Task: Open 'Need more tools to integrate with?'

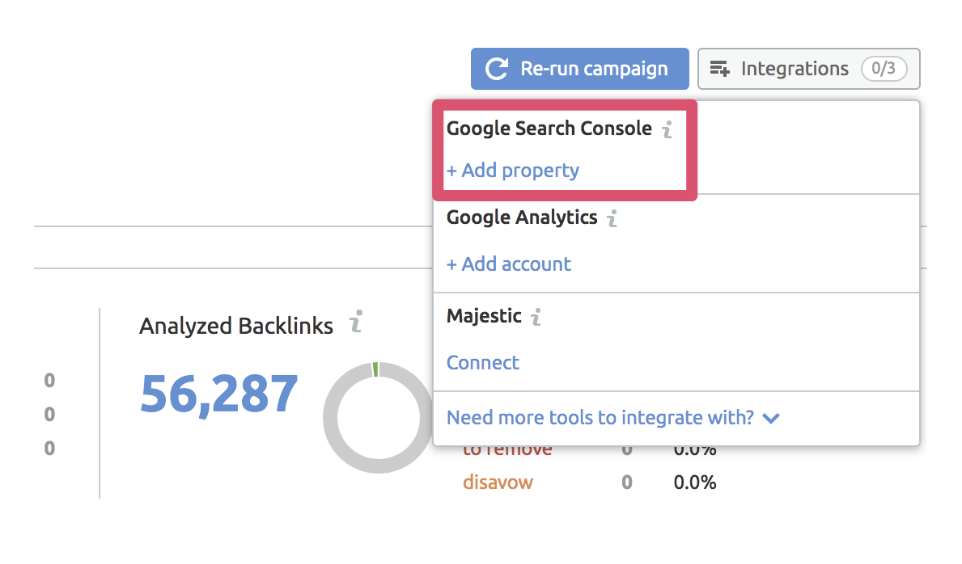Action: (600, 417)
